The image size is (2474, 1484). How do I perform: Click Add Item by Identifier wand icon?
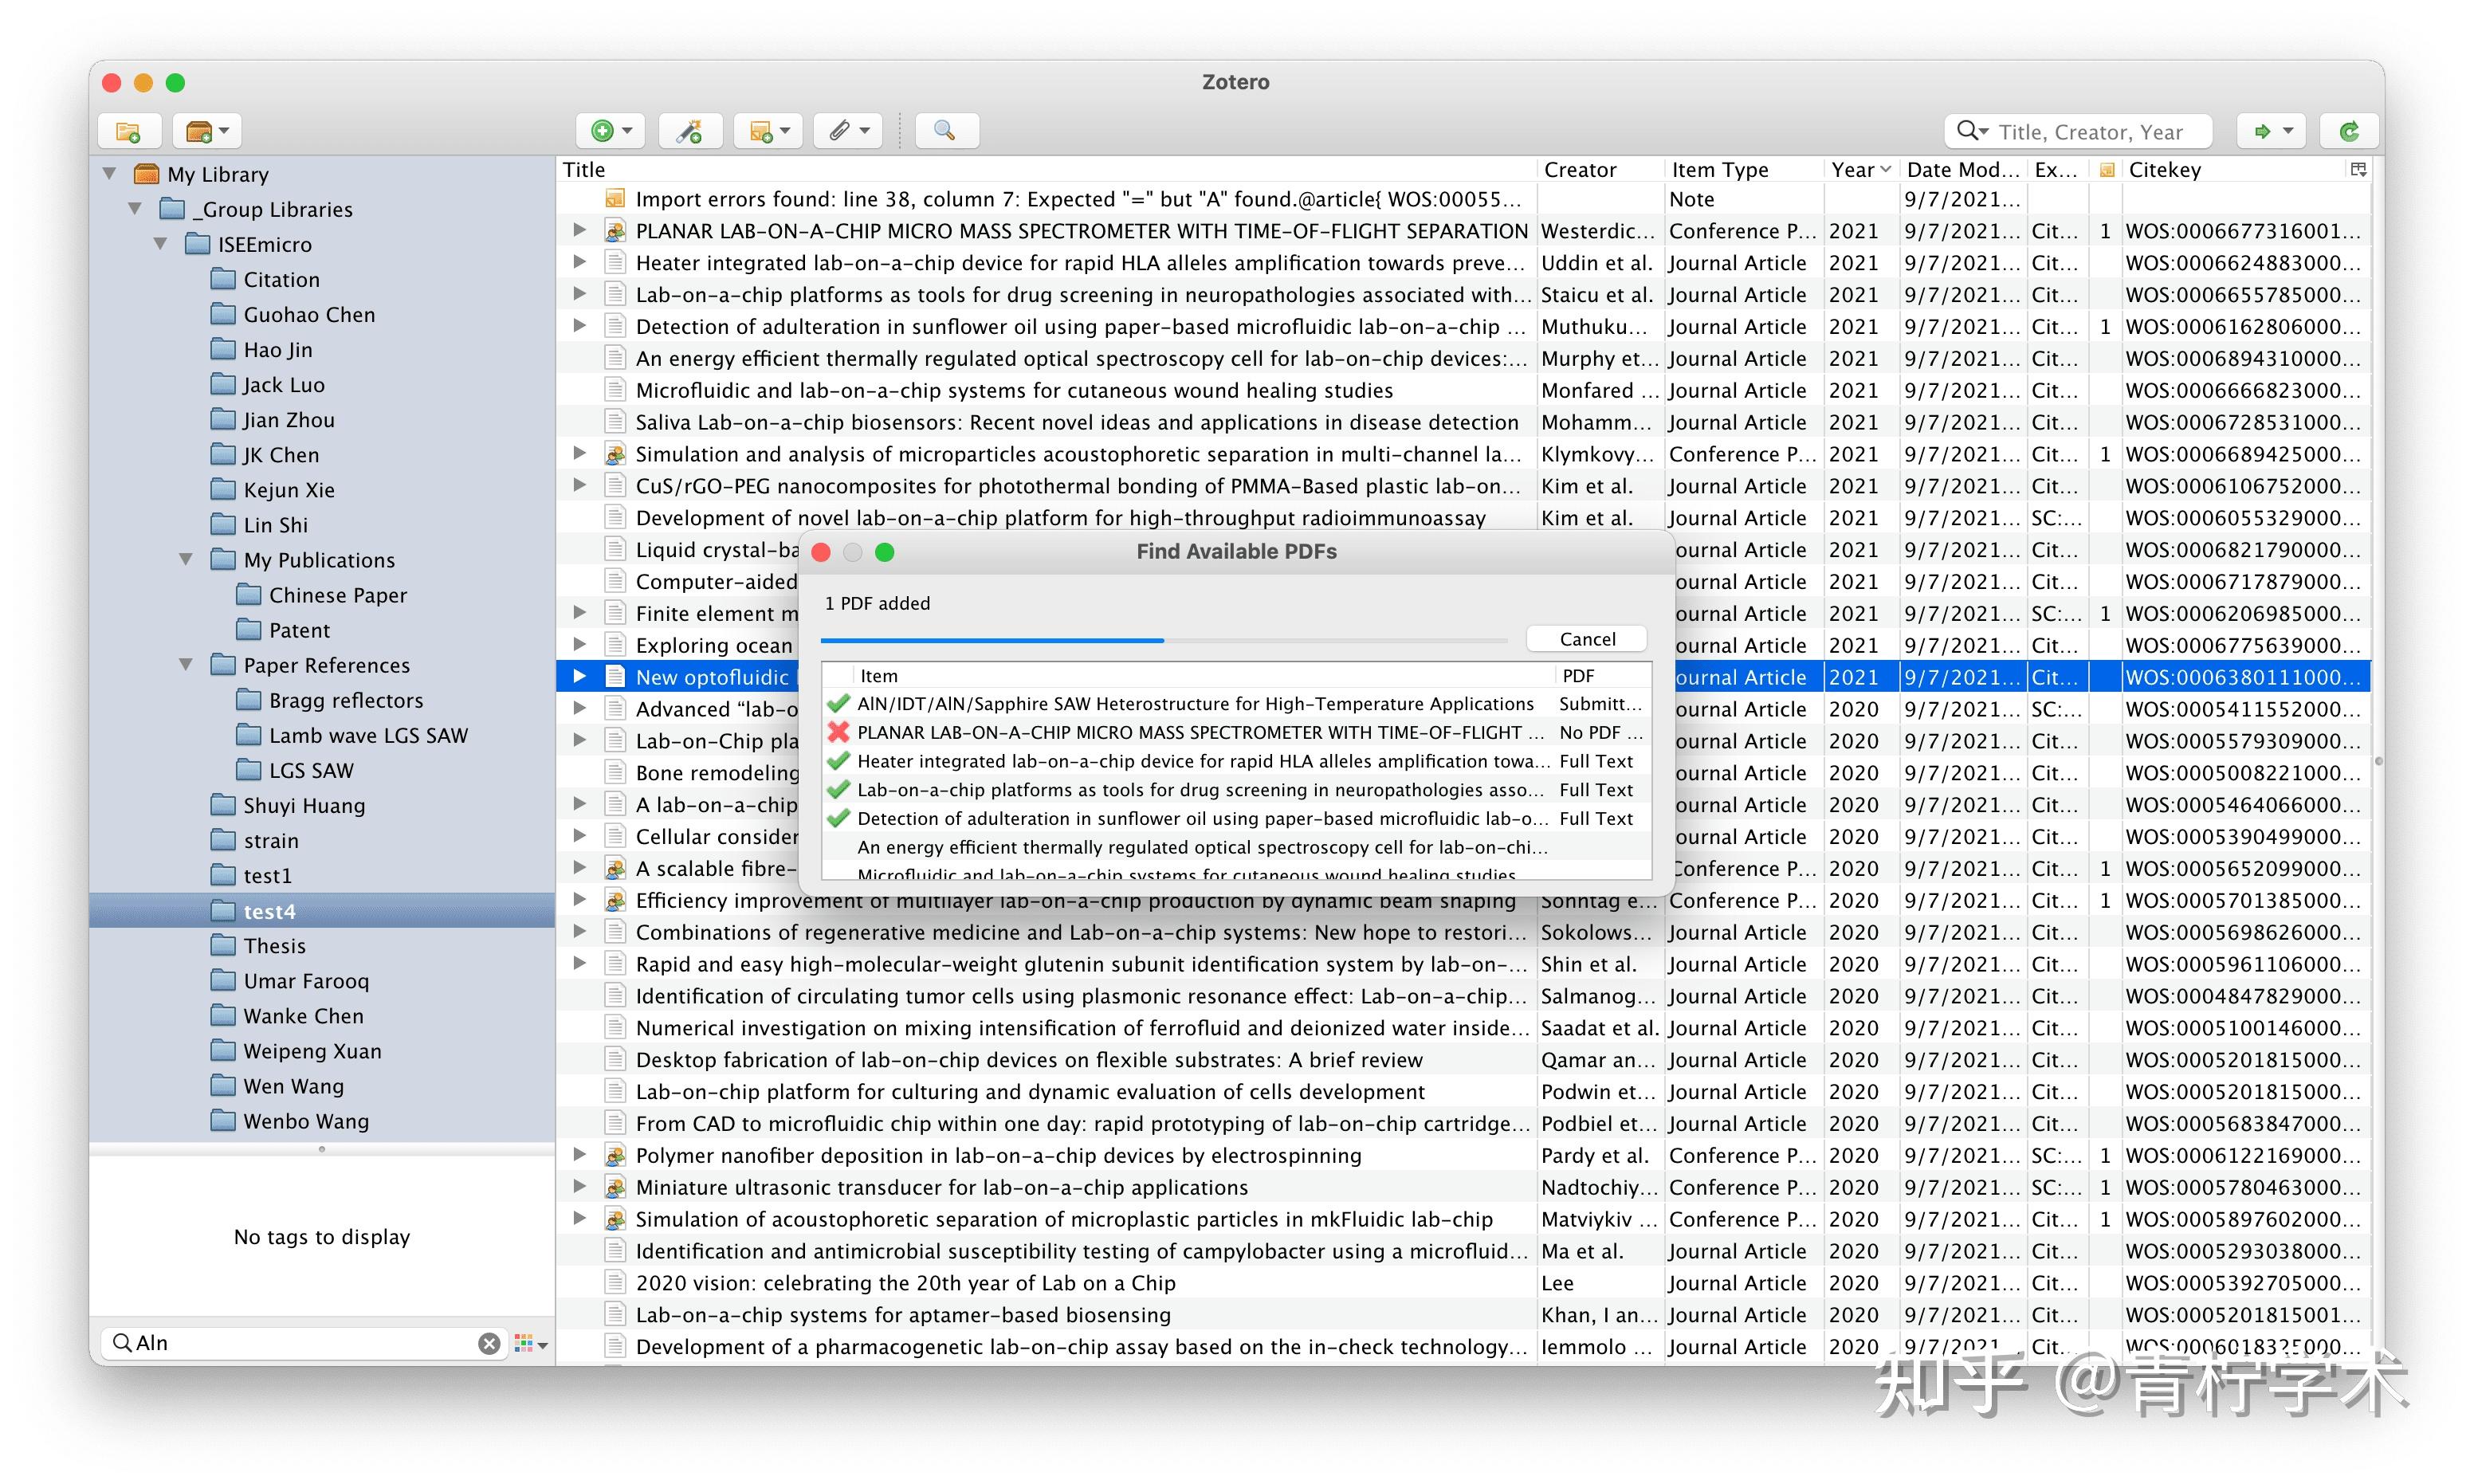point(689,131)
